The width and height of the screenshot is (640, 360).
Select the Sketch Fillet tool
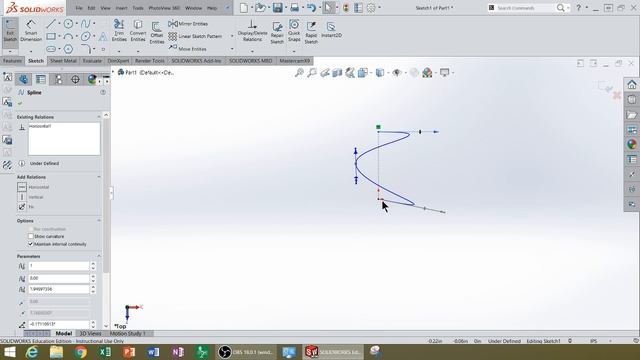click(85, 49)
